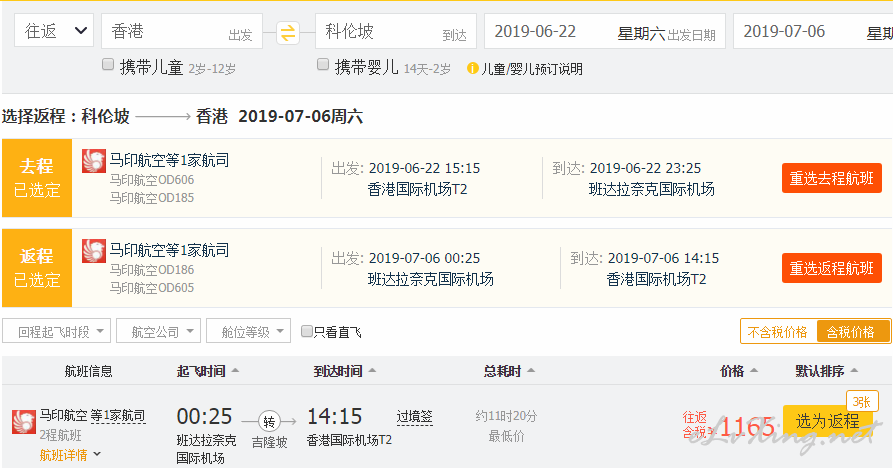This screenshot has width=893, height=468.
Task: Tick the 携带婴儿 checkbox
Action: click(323, 64)
